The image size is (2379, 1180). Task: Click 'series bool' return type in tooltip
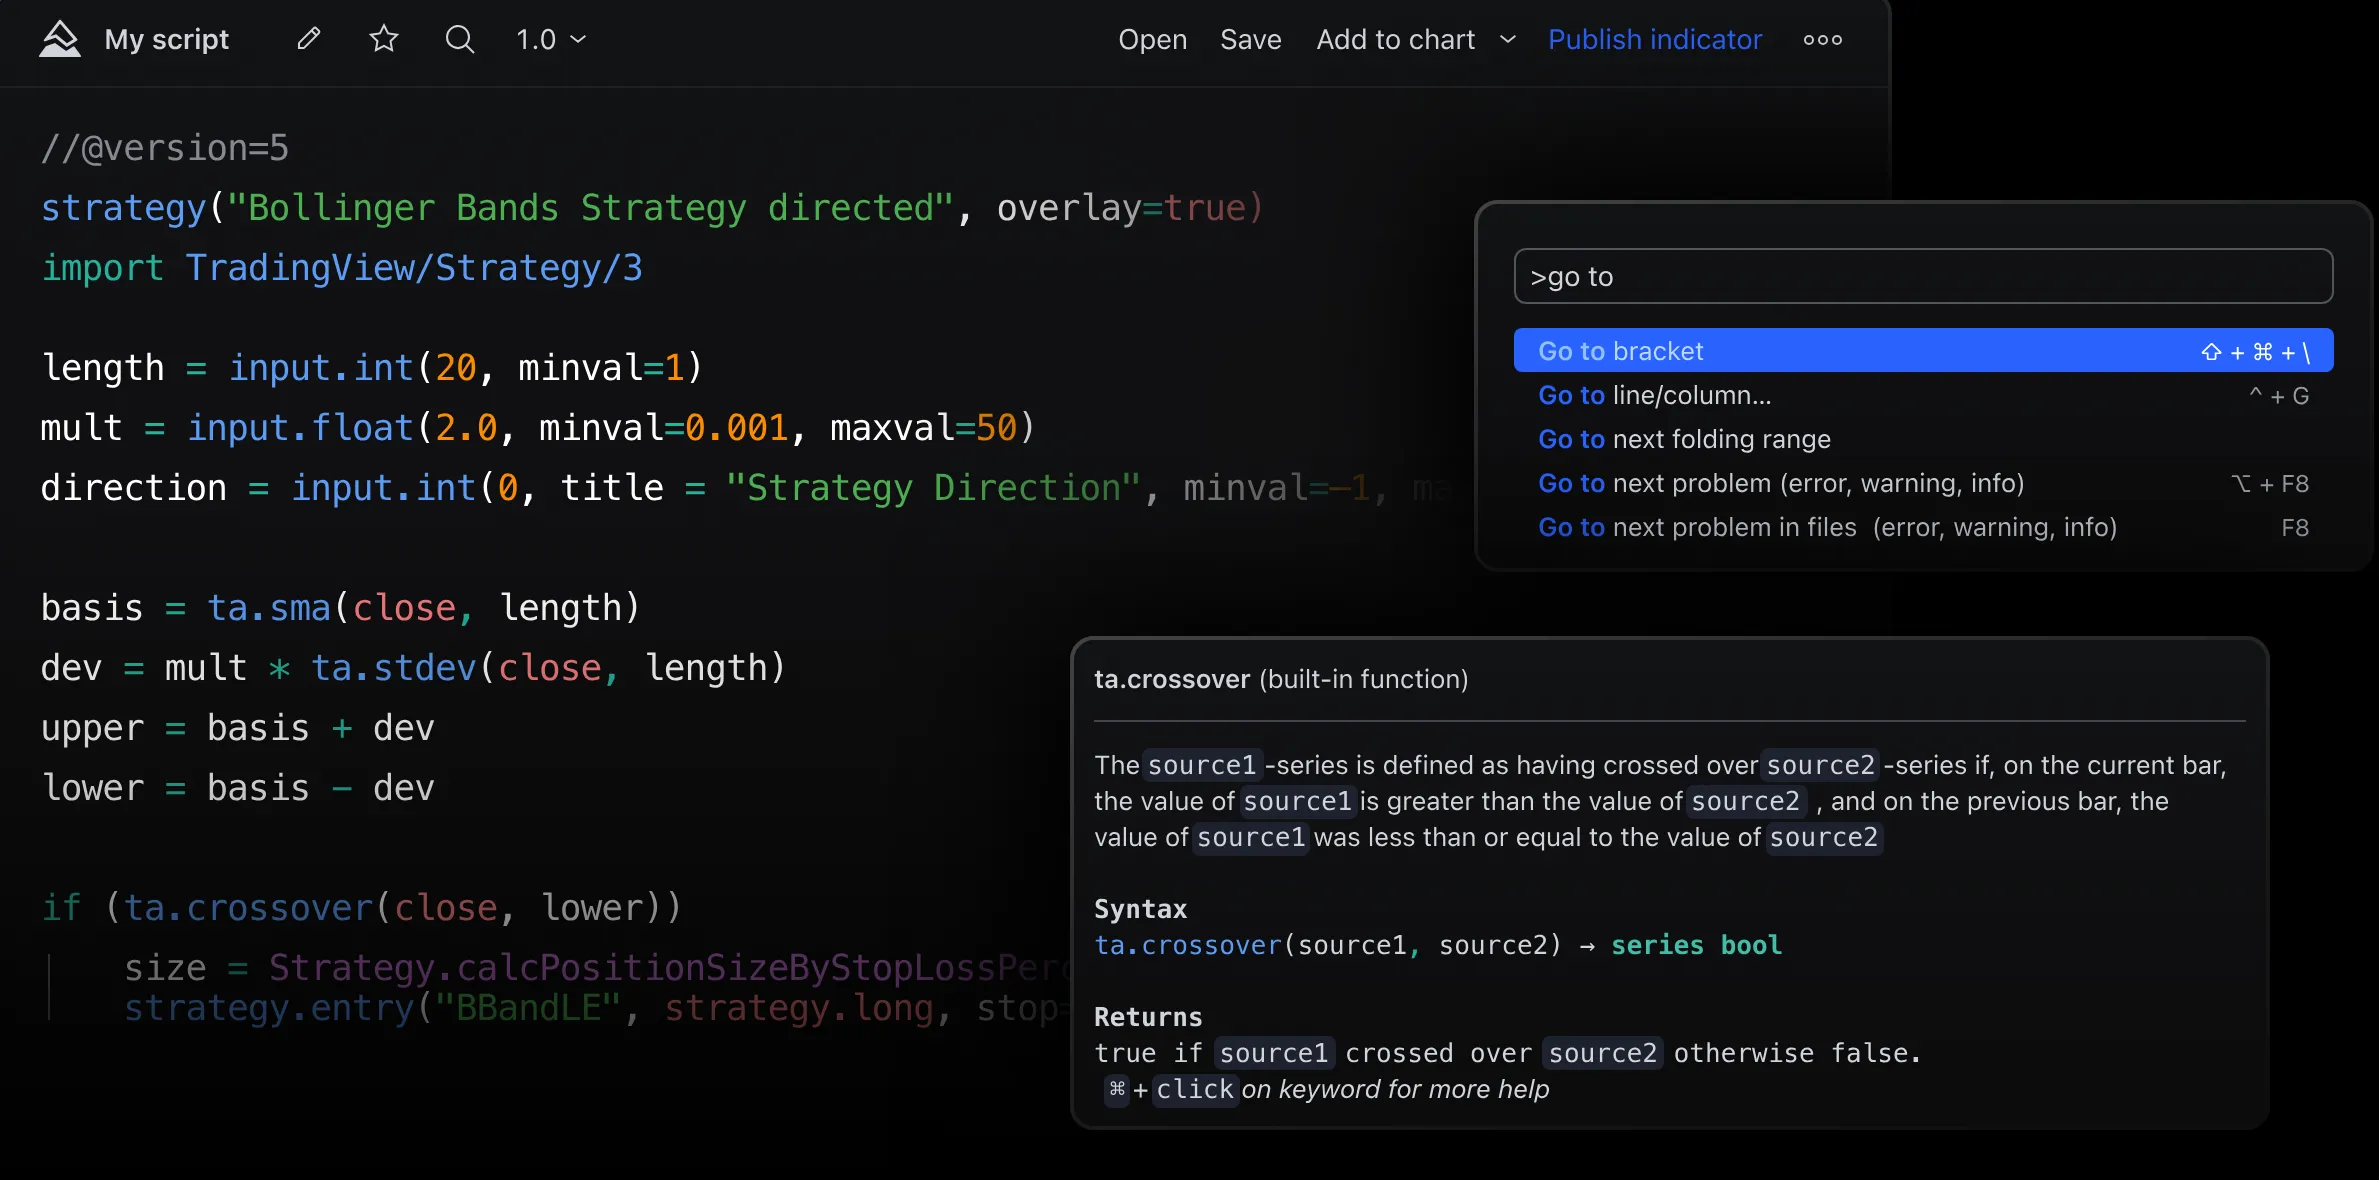(x=1696, y=945)
